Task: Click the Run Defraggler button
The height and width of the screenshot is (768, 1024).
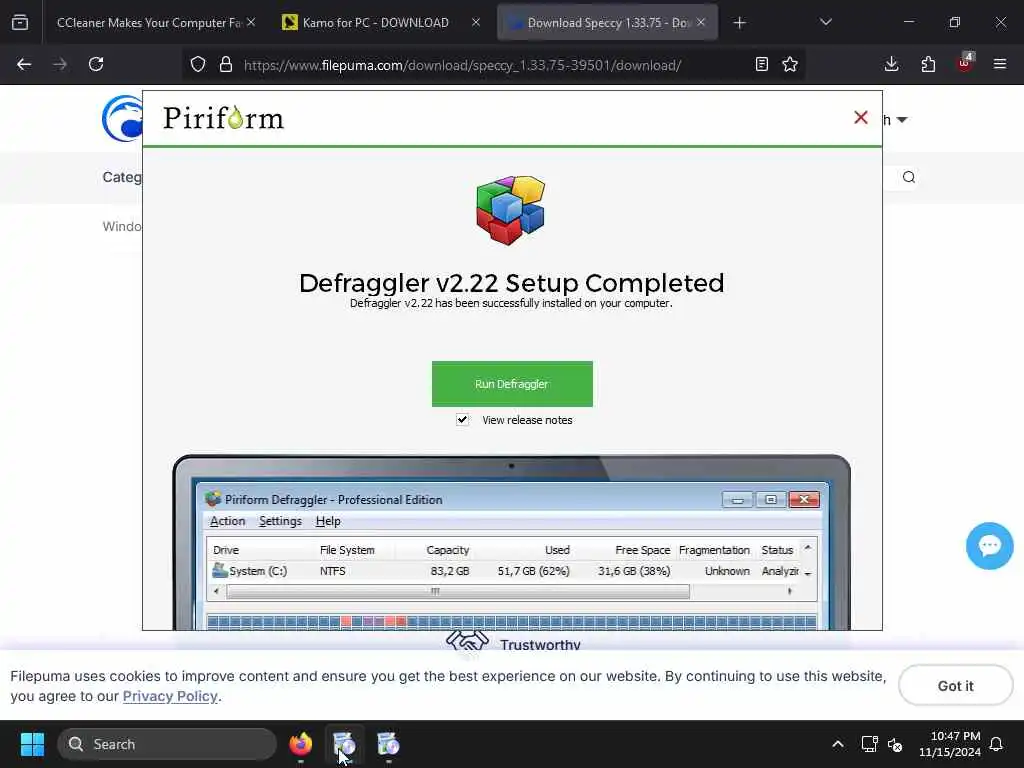Action: pyautogui.click(x=512, y=384)
